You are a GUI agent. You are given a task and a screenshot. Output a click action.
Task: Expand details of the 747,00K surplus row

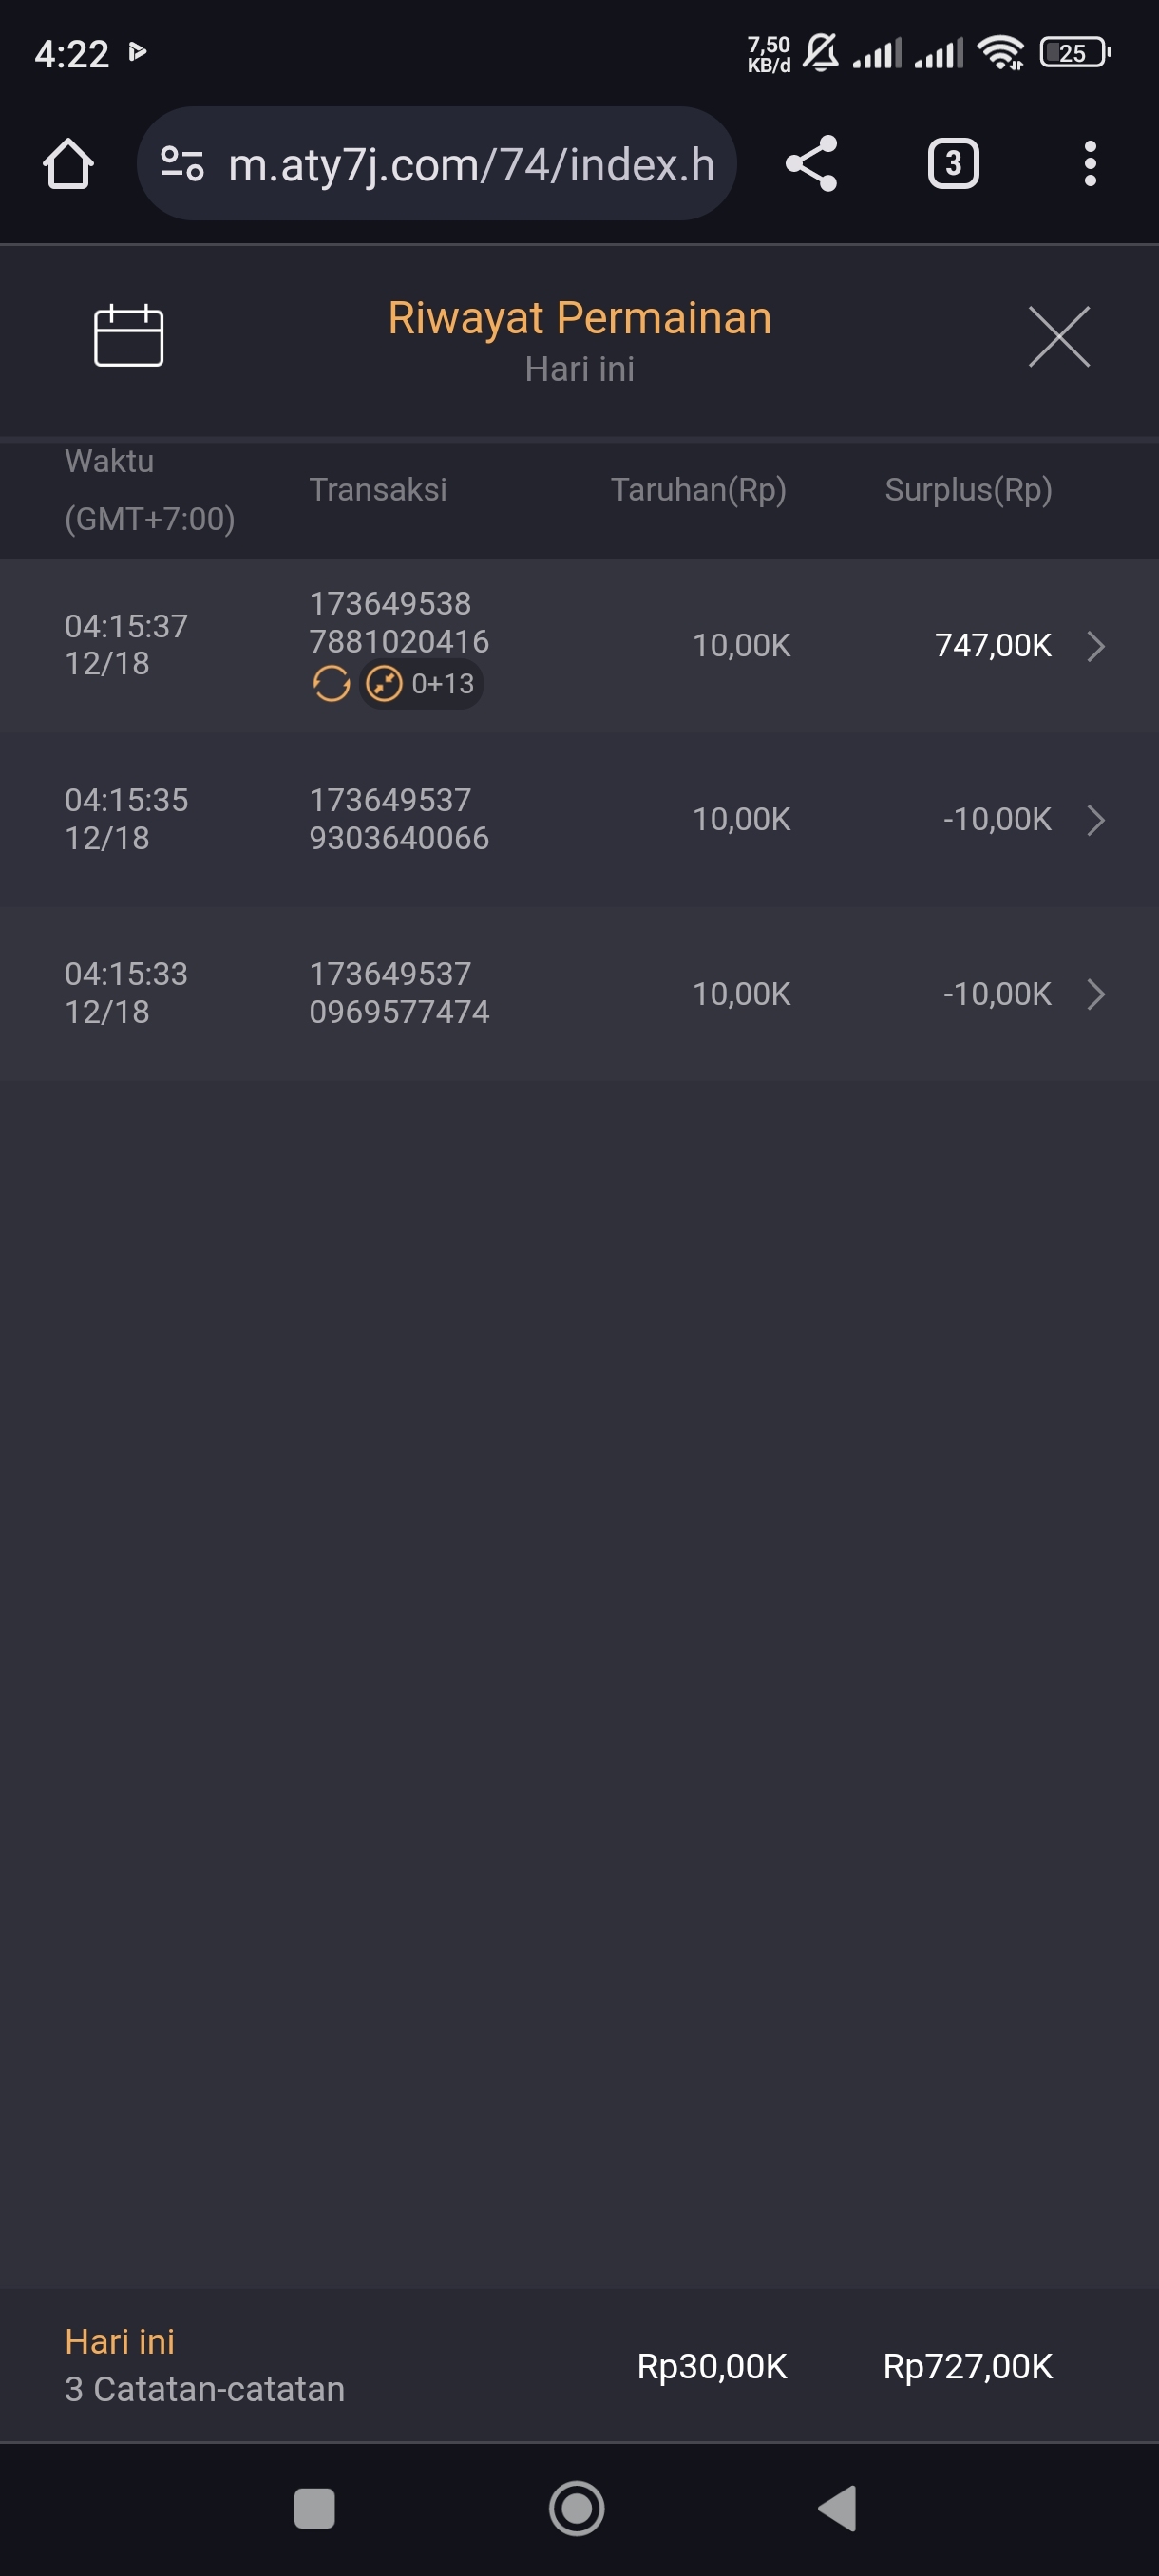pyautogui.click(x=1096, y=646)
